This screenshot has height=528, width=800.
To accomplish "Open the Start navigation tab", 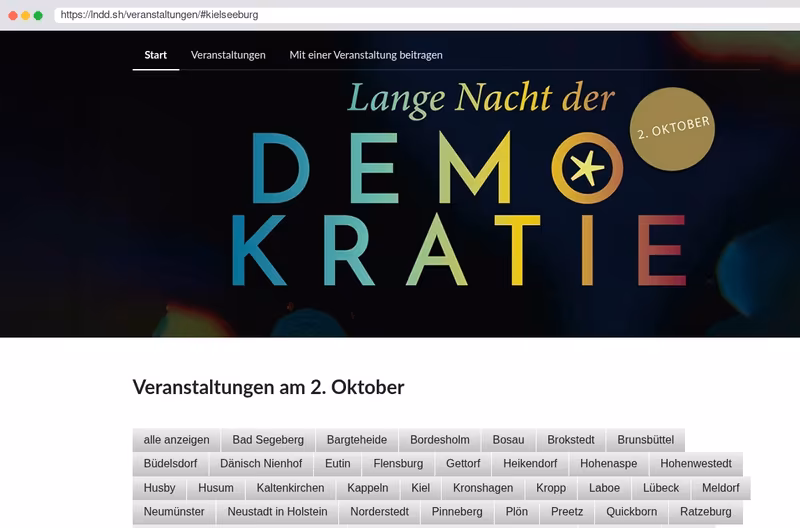I will [156, 55].
